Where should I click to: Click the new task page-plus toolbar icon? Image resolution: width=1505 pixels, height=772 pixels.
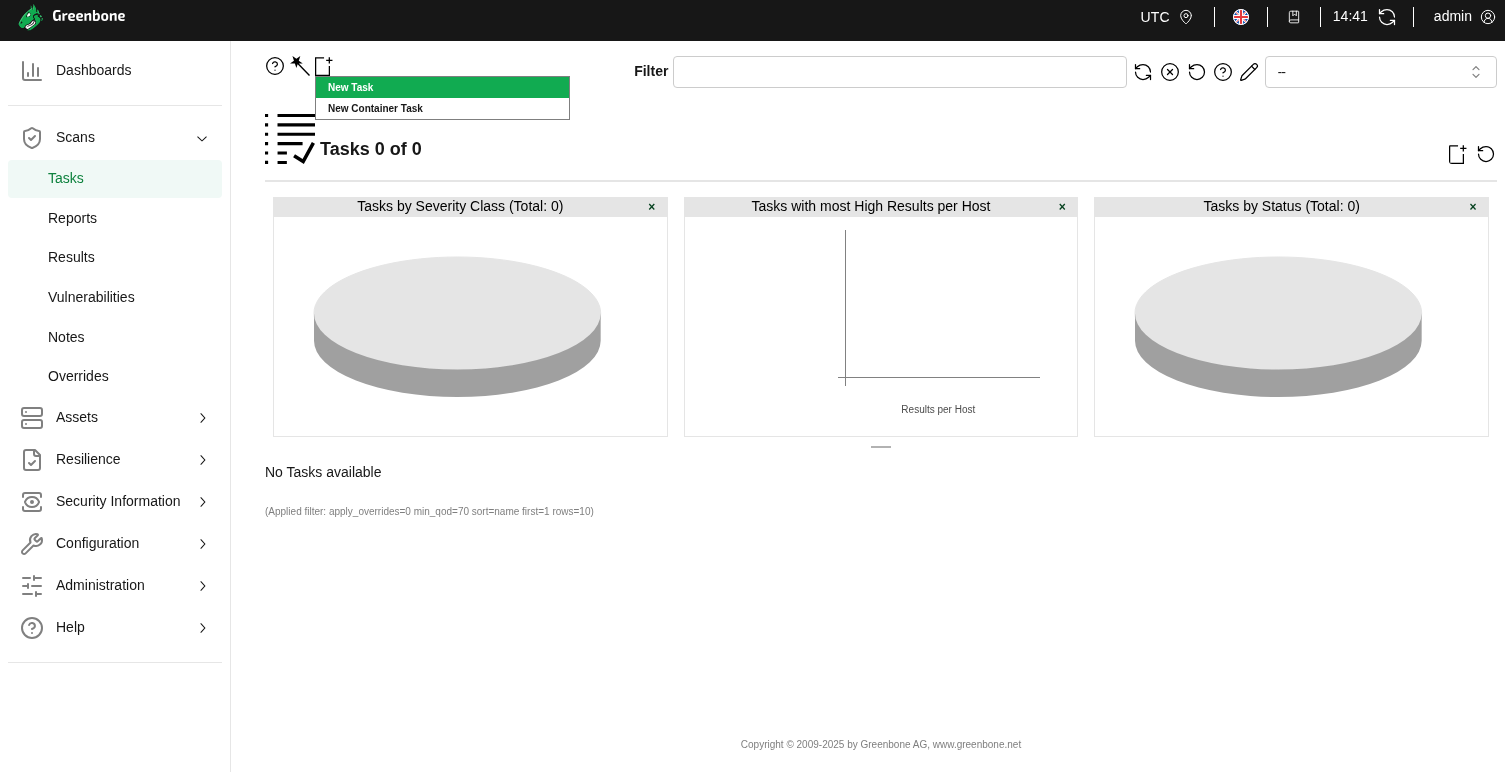tap(323, 66)
